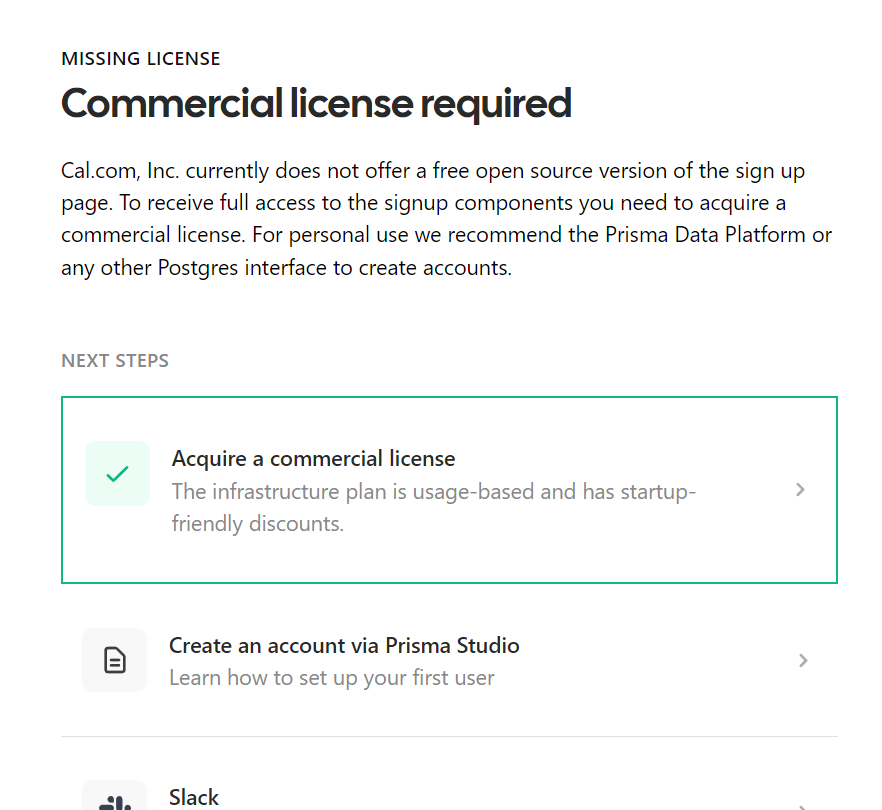Open the Slack link title
882x810 pixels.
194,797
